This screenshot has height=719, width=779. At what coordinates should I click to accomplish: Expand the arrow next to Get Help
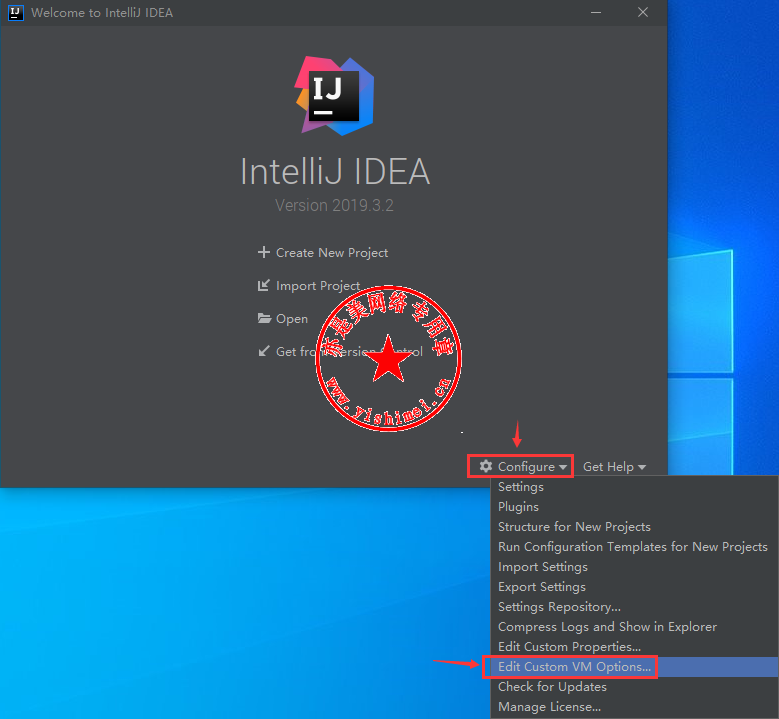[642, 468]
